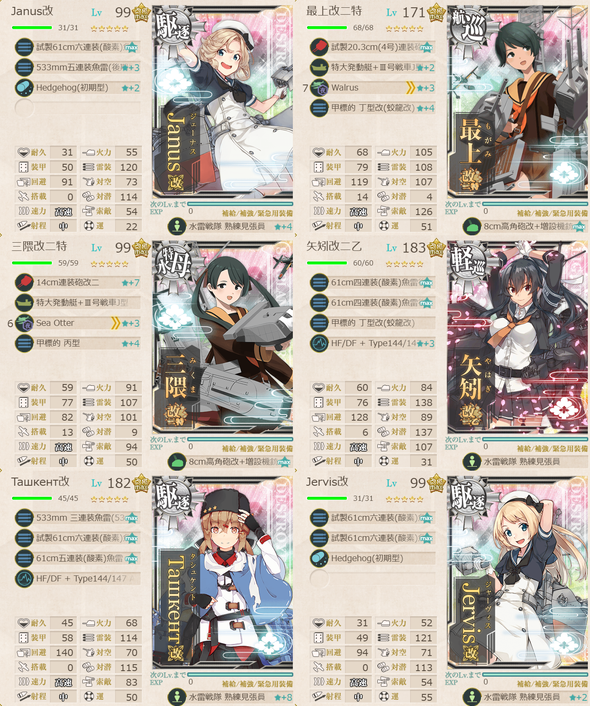Click the Hedgehog depth charge icon on Janus改

24,87
